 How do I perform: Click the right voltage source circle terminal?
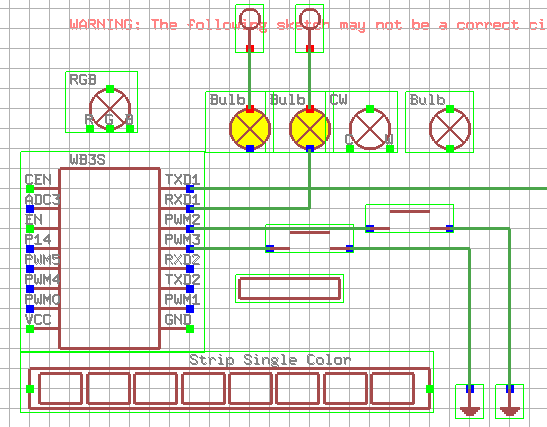point(309,18)
